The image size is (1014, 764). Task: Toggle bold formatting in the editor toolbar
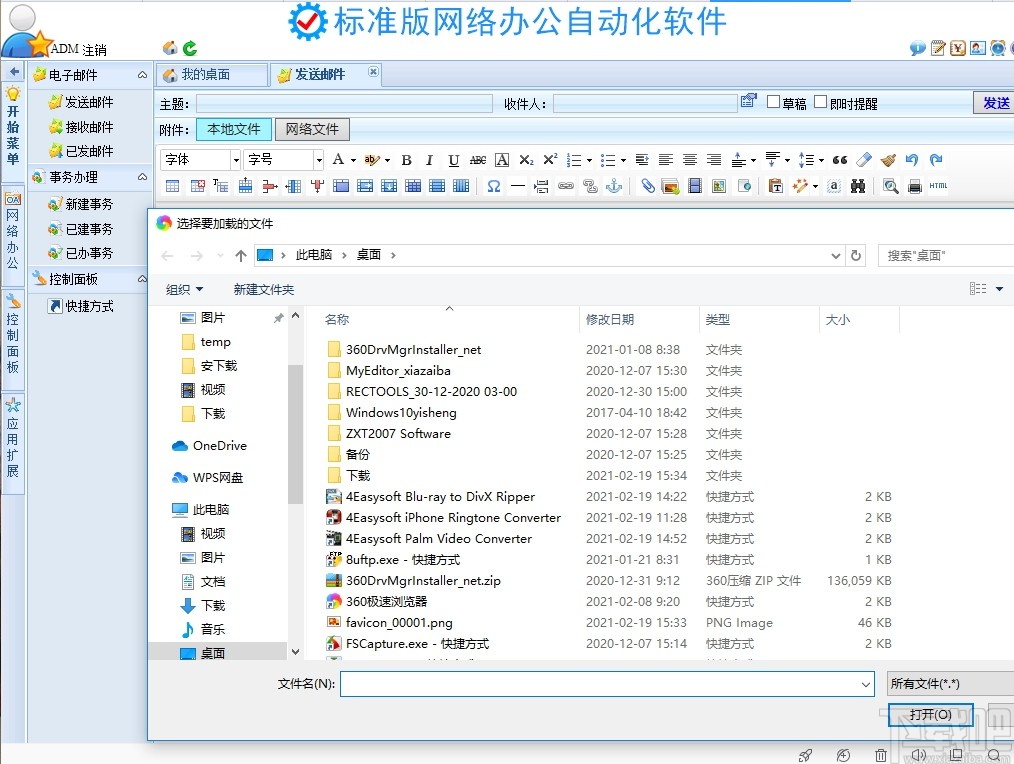[406, 160]
